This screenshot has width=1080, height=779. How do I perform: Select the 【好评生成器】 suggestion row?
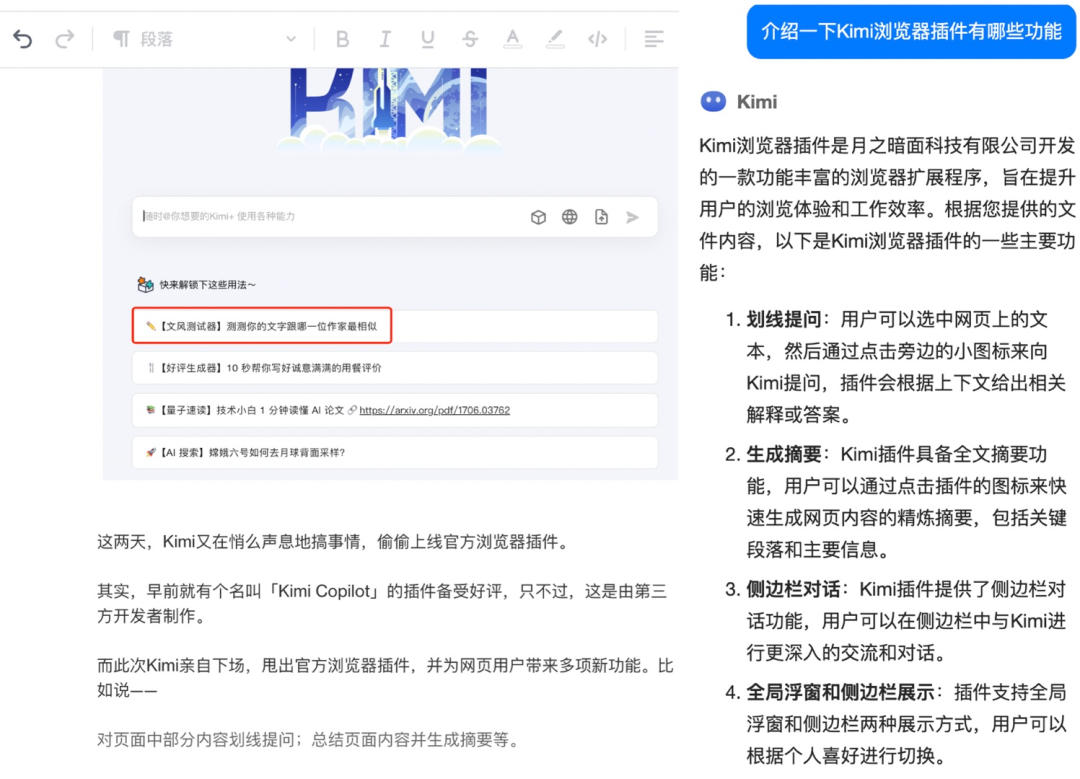pyautogui.click(x=395, y=368)
